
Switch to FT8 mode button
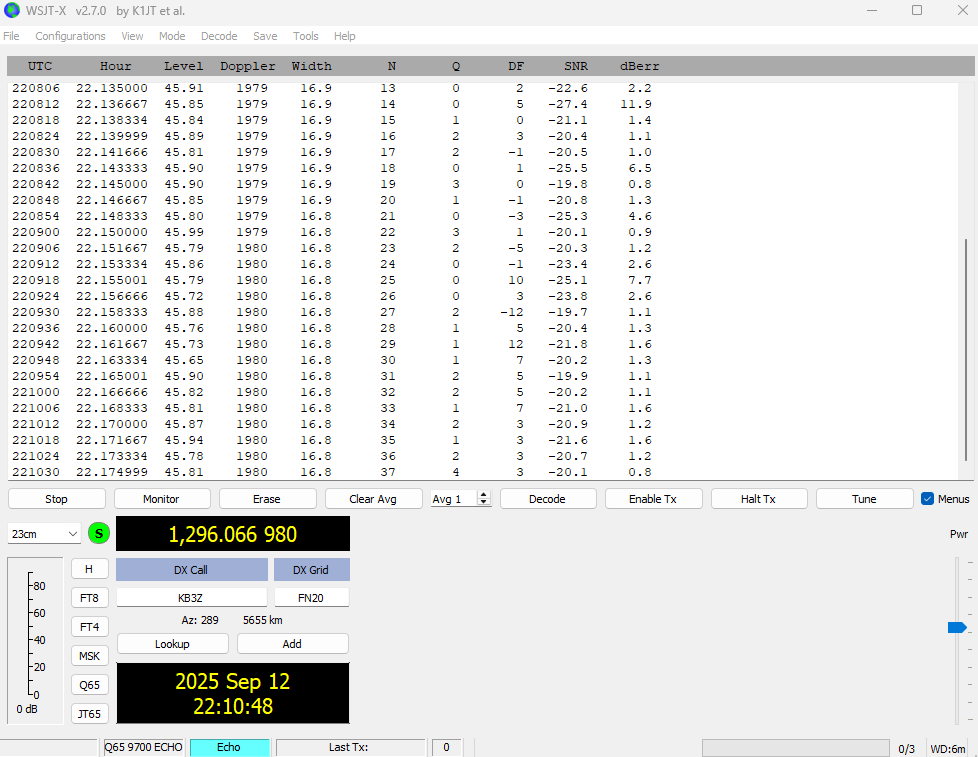[89, 598]
